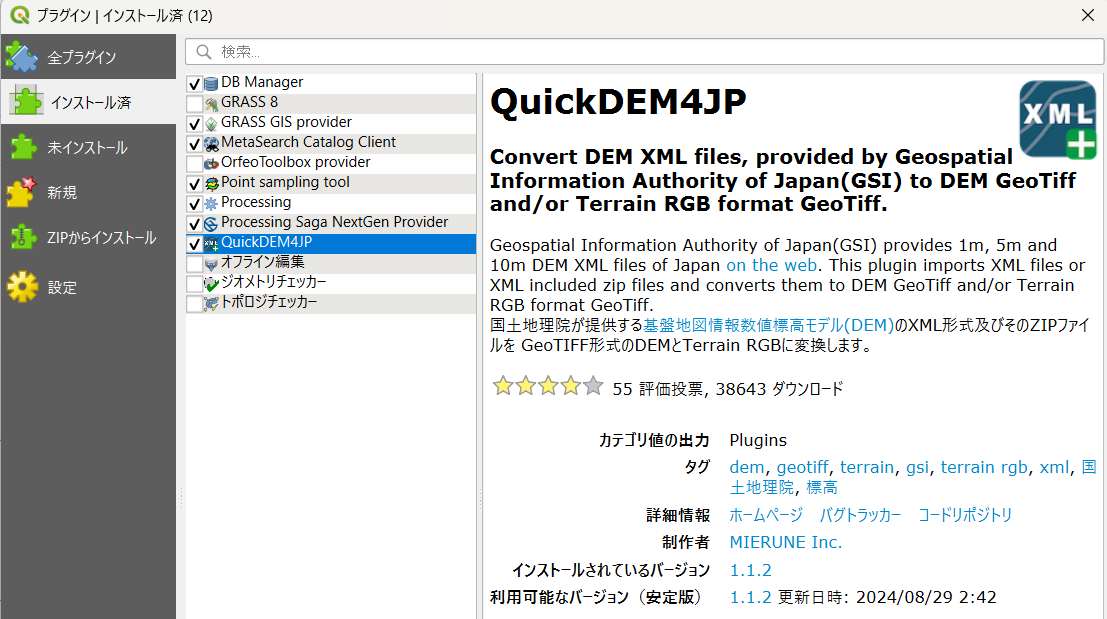Open the 未インストール tab

pyautogui.click(x=88, y=148)
